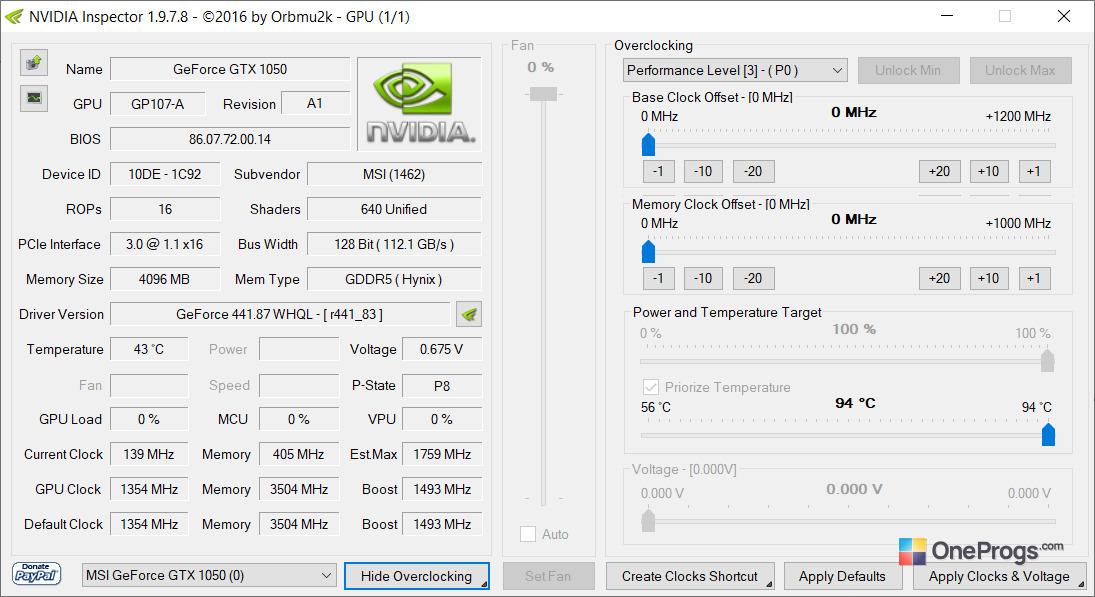Click Memory Clock Offset +1 button
Screen dimensions: 1095x597
click(1034, 278)
